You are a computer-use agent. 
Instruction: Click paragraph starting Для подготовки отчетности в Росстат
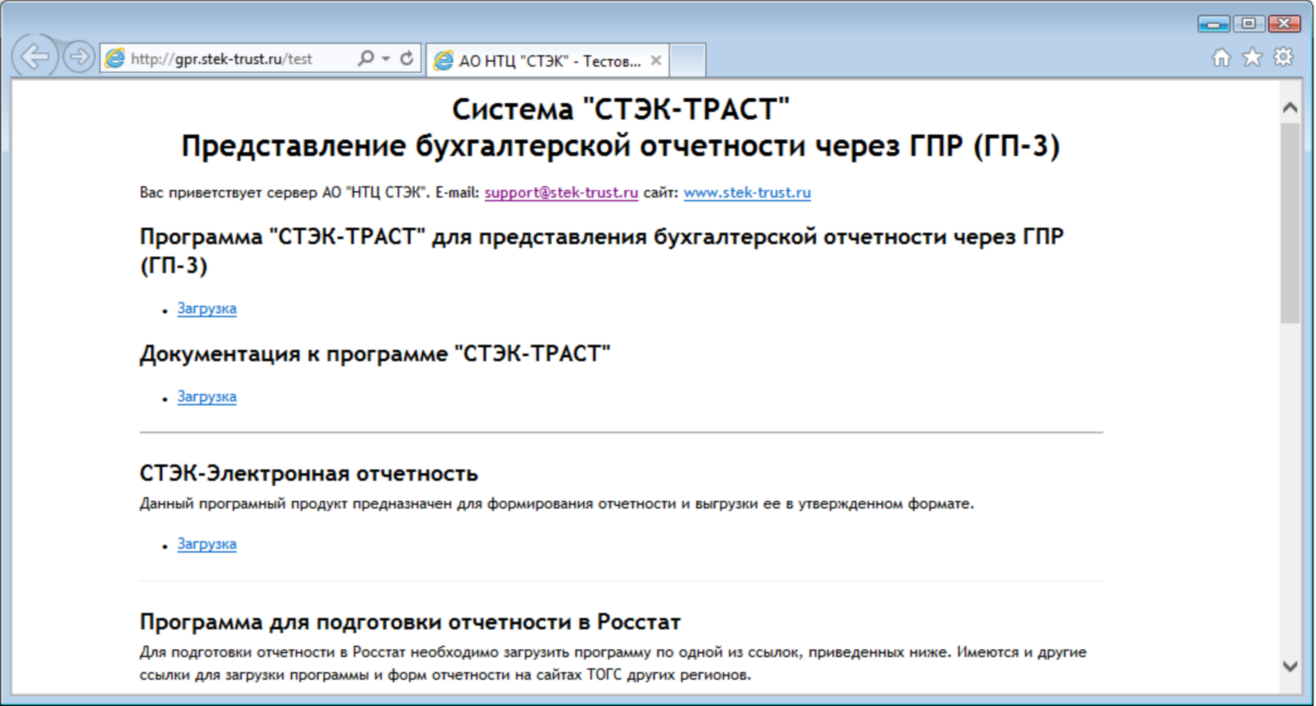click(x=613, y=664)
